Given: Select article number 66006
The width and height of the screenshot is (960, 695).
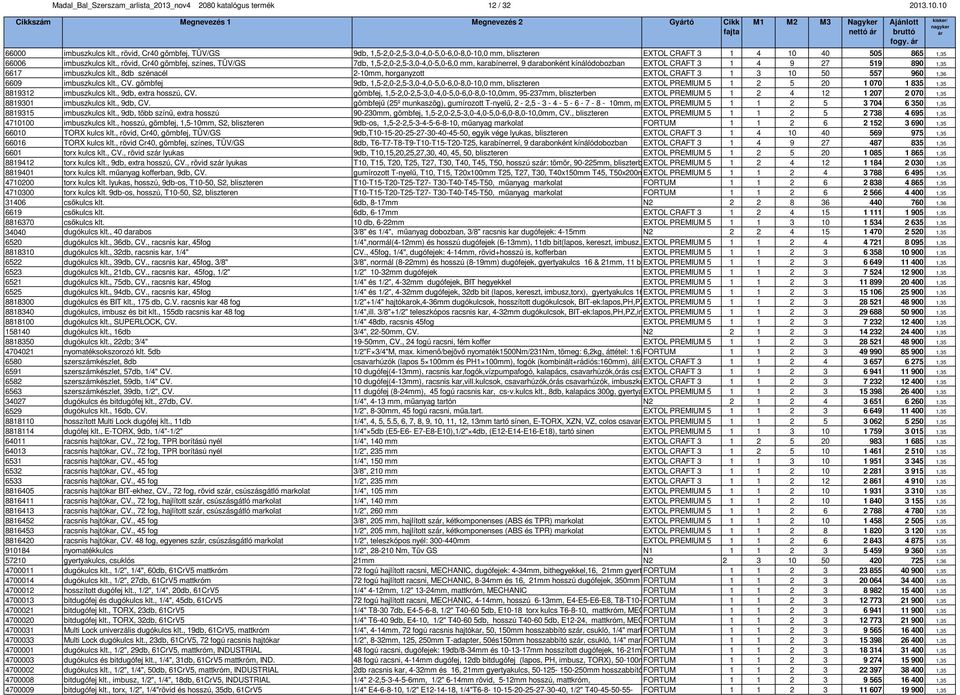Looking at the screenshot, I should (16, 63).
